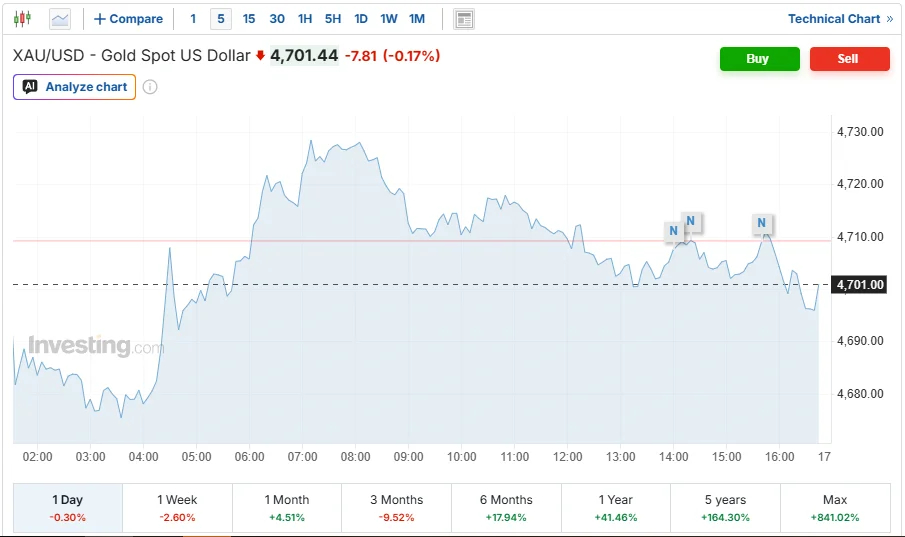Screen dimensions: 905x537
Task: Open the N news marker near 16:00
Action: coord(762,223)
